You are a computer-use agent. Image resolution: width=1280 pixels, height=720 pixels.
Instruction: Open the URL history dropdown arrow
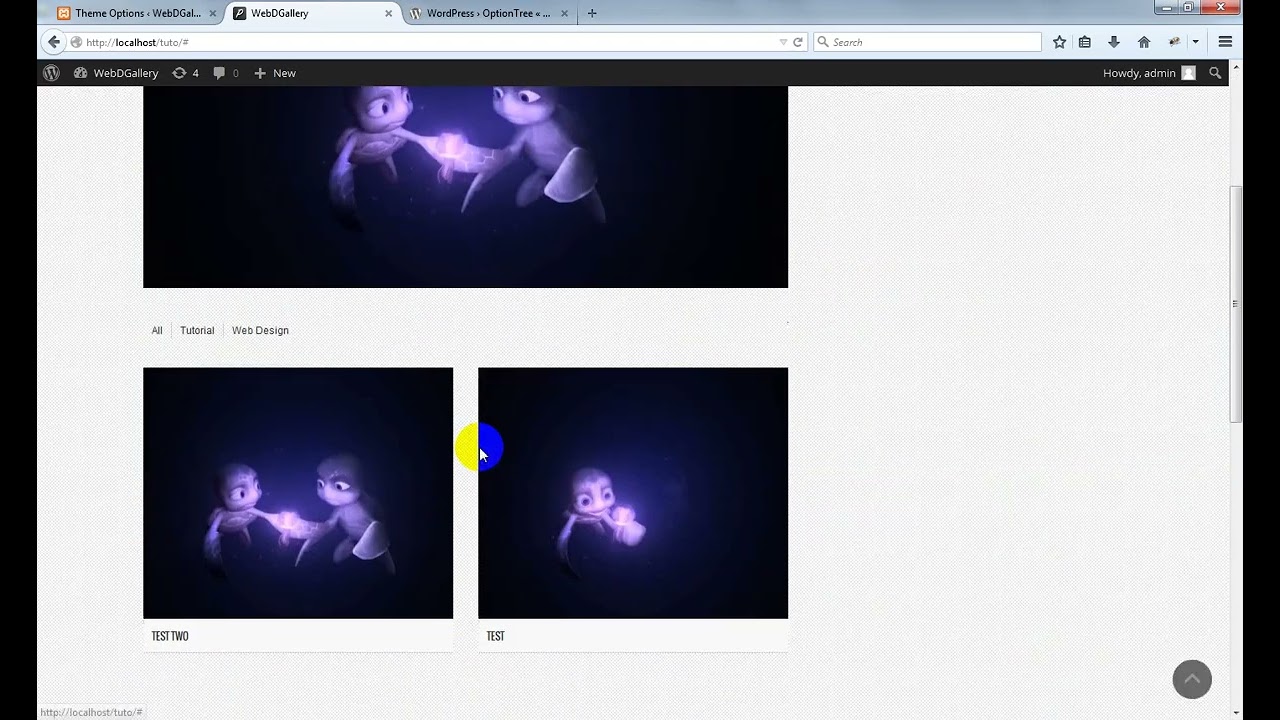click(783, 42)
